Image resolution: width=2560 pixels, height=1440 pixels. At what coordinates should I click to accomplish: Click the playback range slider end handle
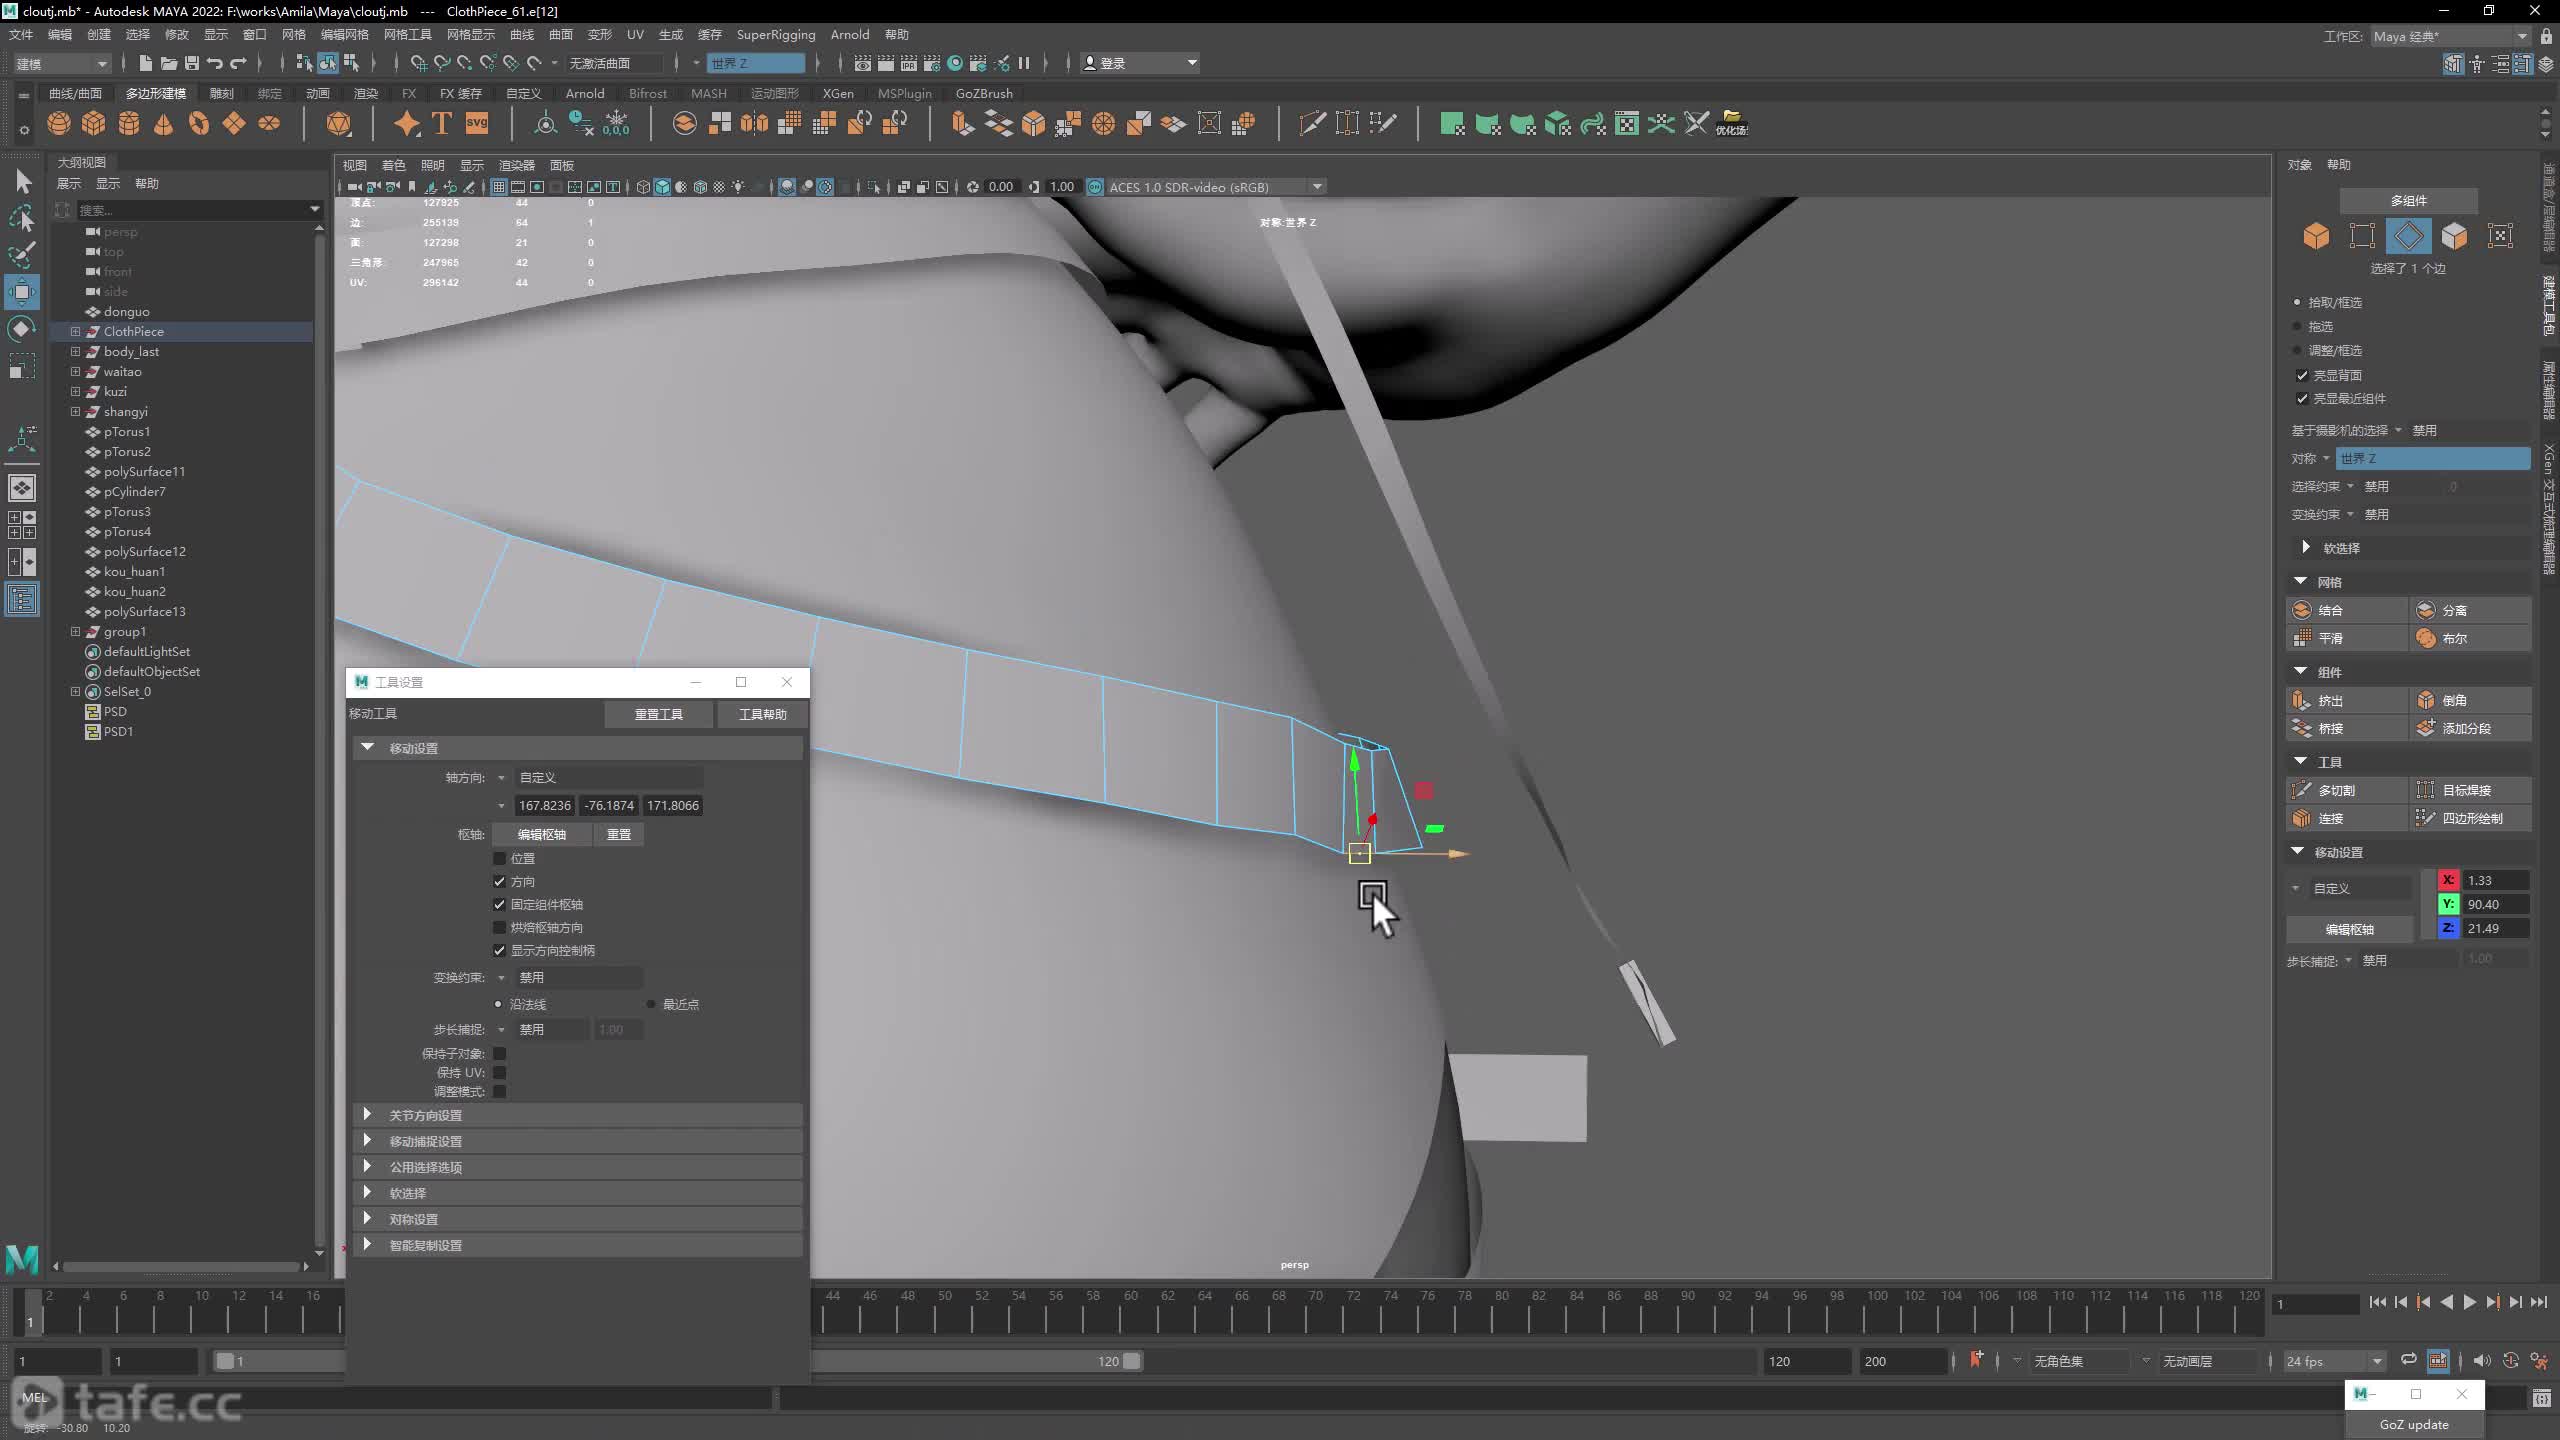pos(1132,1361)
